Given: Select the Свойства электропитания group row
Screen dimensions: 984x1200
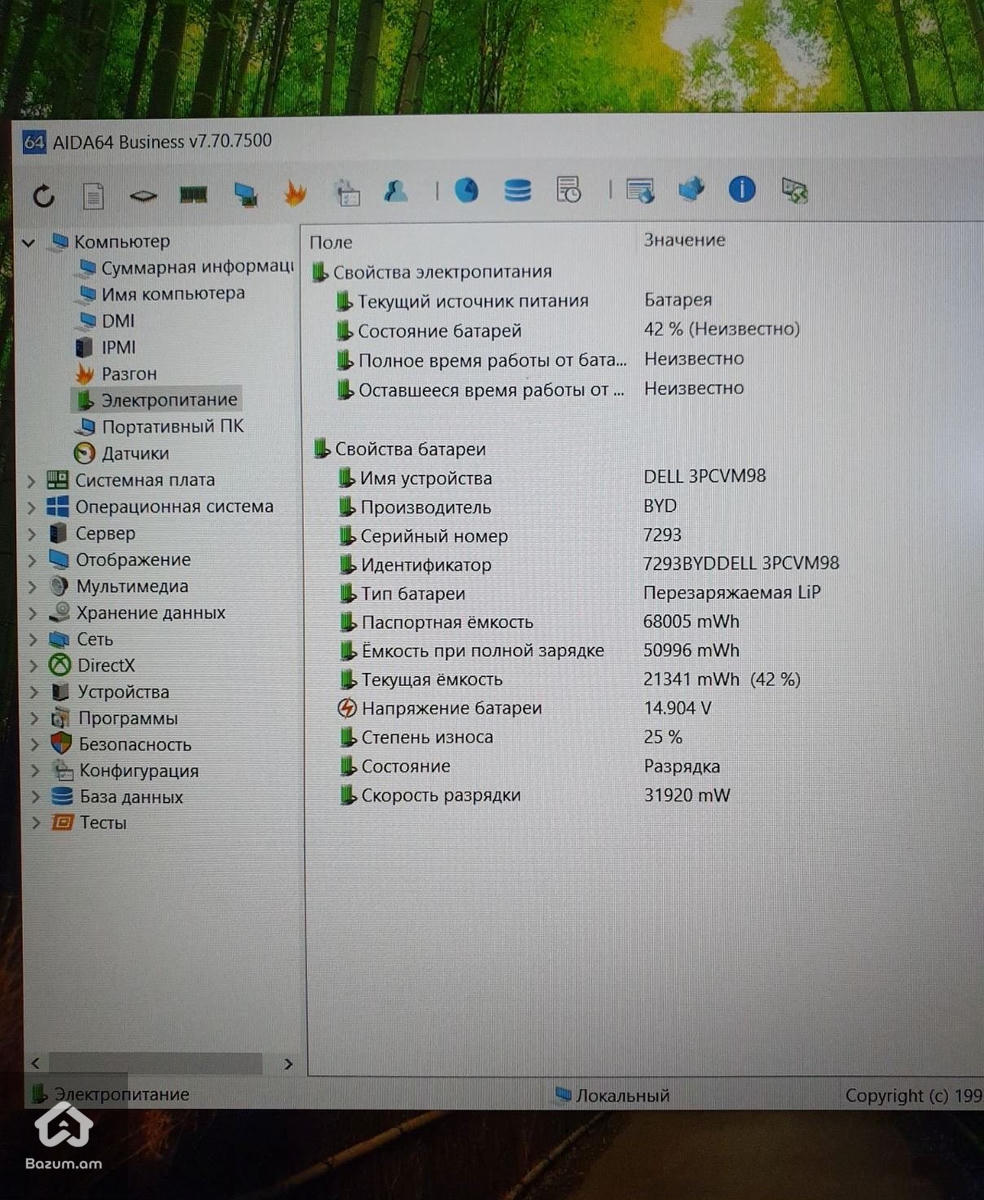Looking at the screenshot, I should [x=432, y=272].
